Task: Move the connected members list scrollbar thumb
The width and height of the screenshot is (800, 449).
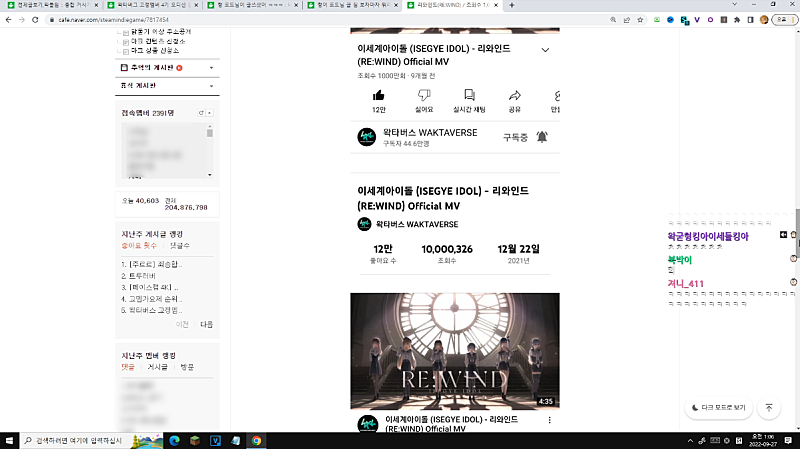Action: (x=210, y=133)
